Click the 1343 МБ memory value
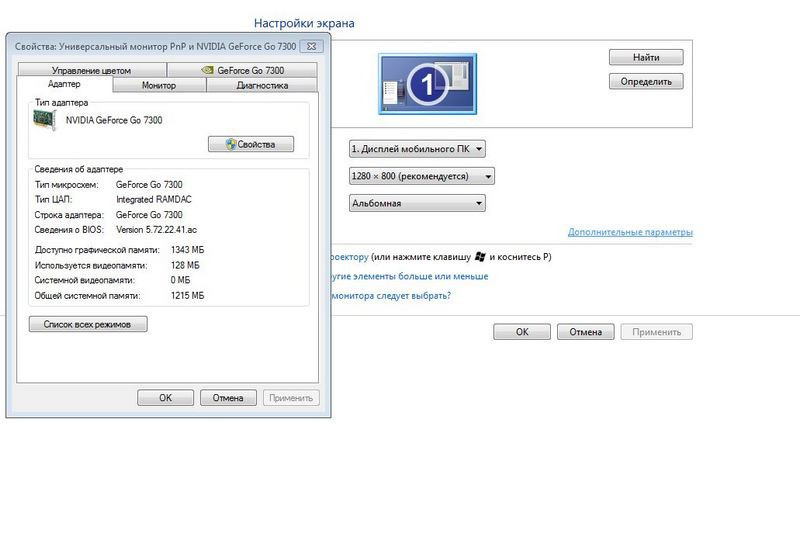Viewport: 800px width, 544px height. click(x=187, y=250)
